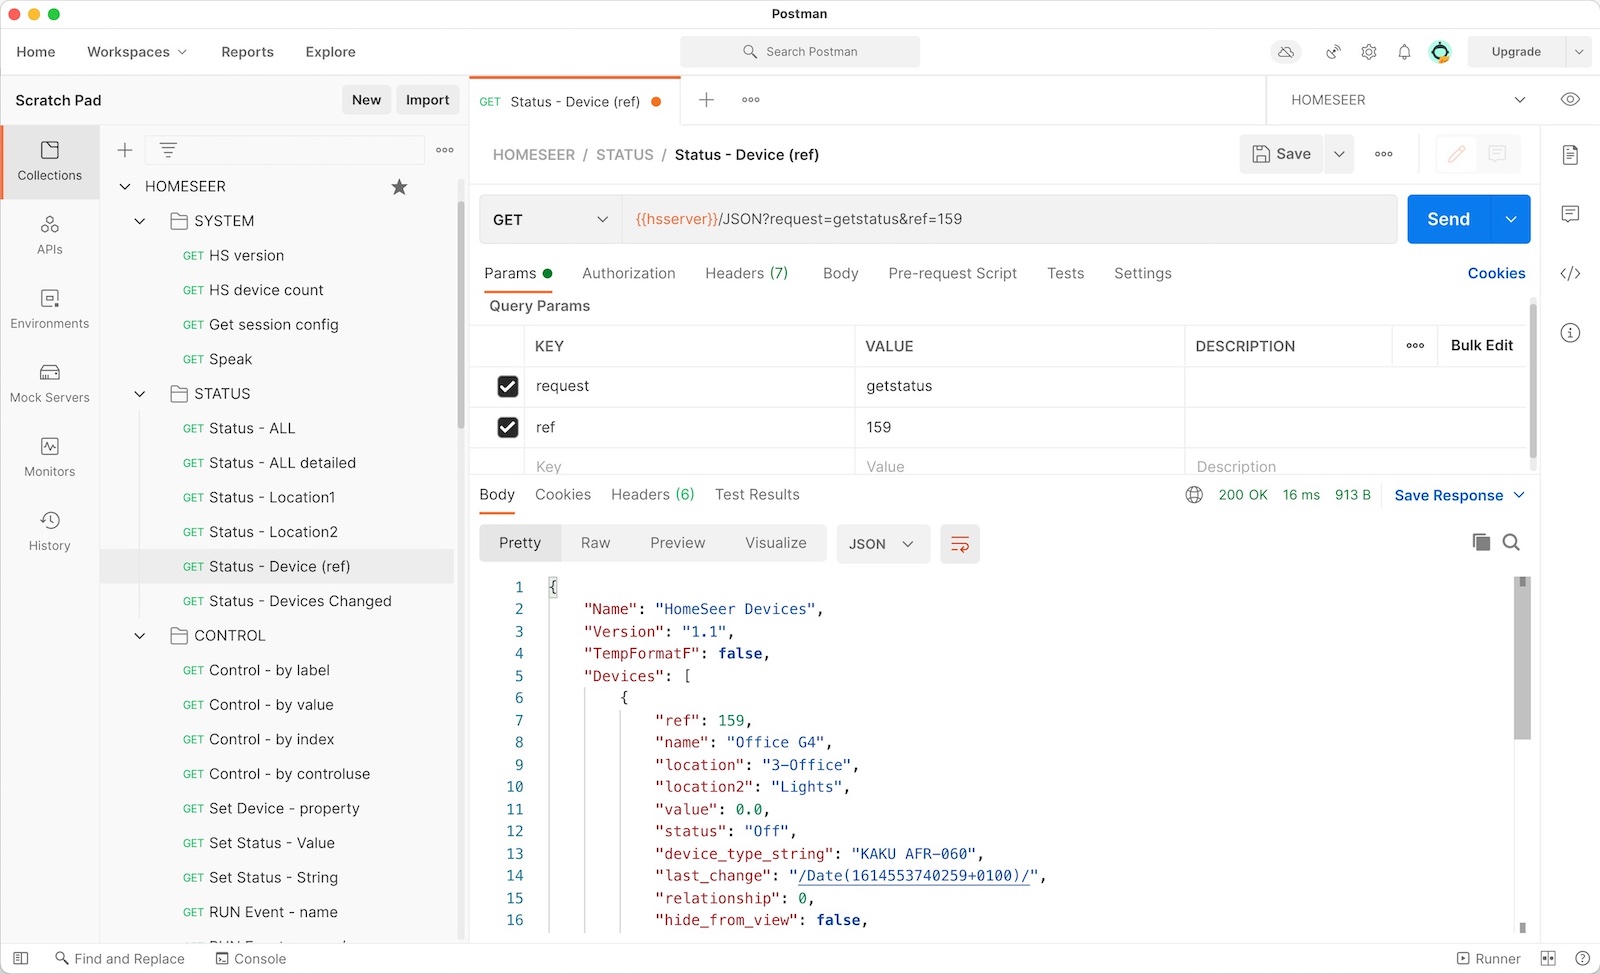The image size is (1600, 974).
Task: Click the satellite capture requests icon
Action: [1333, 52]
